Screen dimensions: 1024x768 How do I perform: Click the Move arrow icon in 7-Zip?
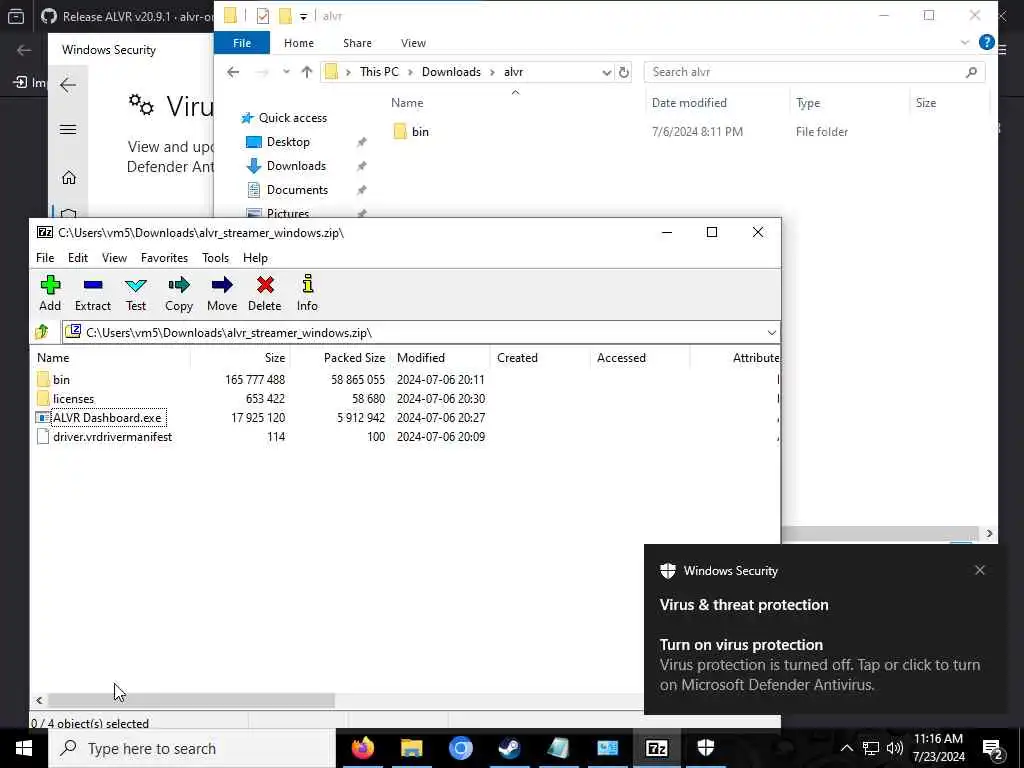(222, 293)
